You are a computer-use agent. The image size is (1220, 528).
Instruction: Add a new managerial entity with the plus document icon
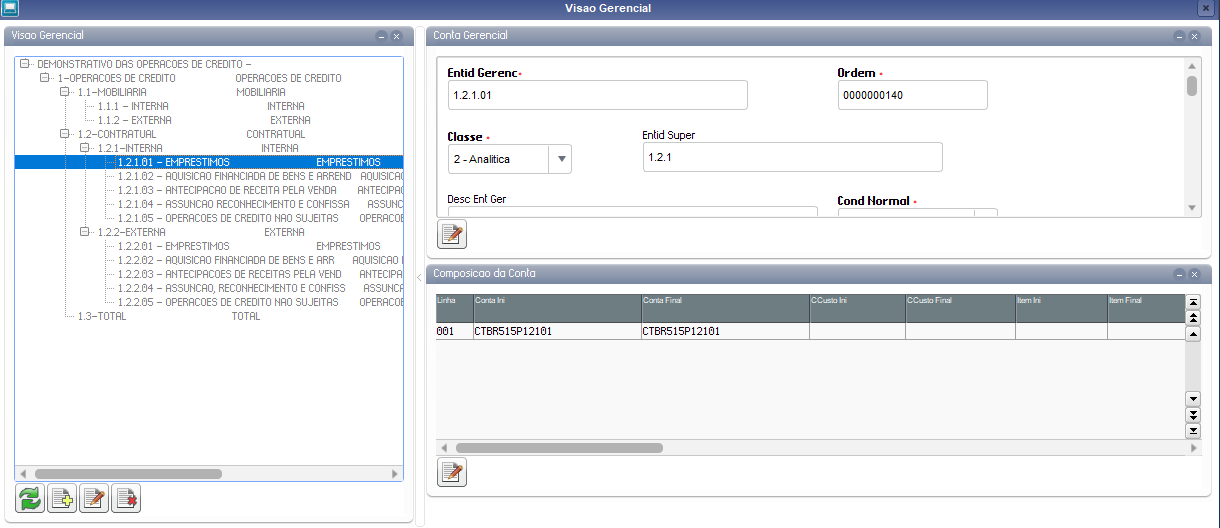point(62,498)
